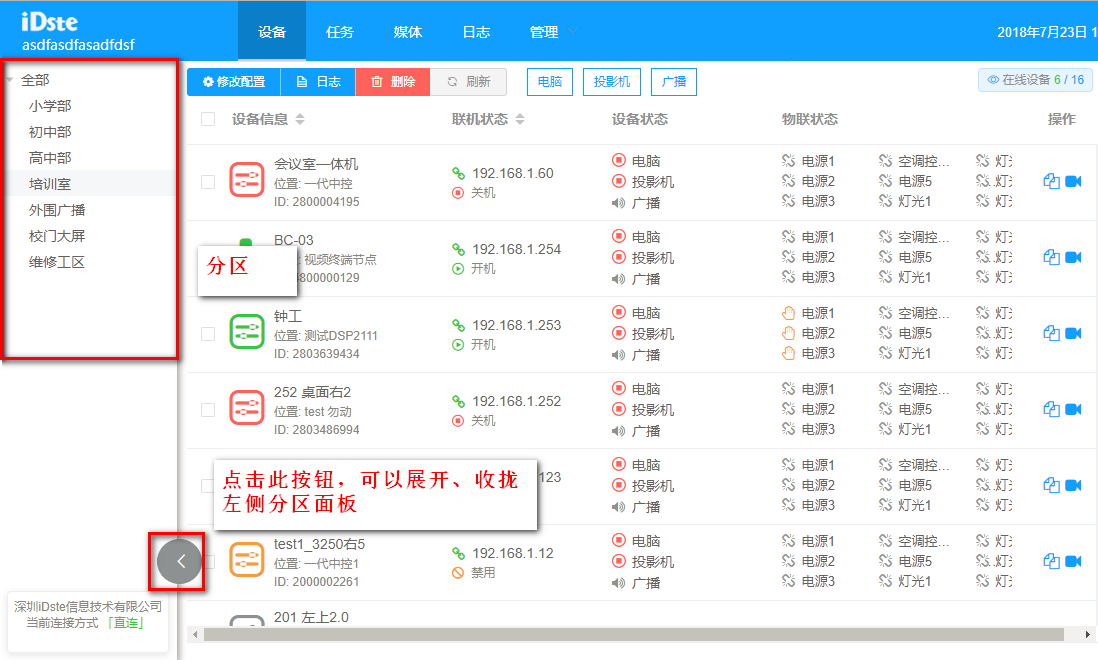Select 培训室 in the partition tree
This screenshot has width=1098, height=660.
coord(50,184)
